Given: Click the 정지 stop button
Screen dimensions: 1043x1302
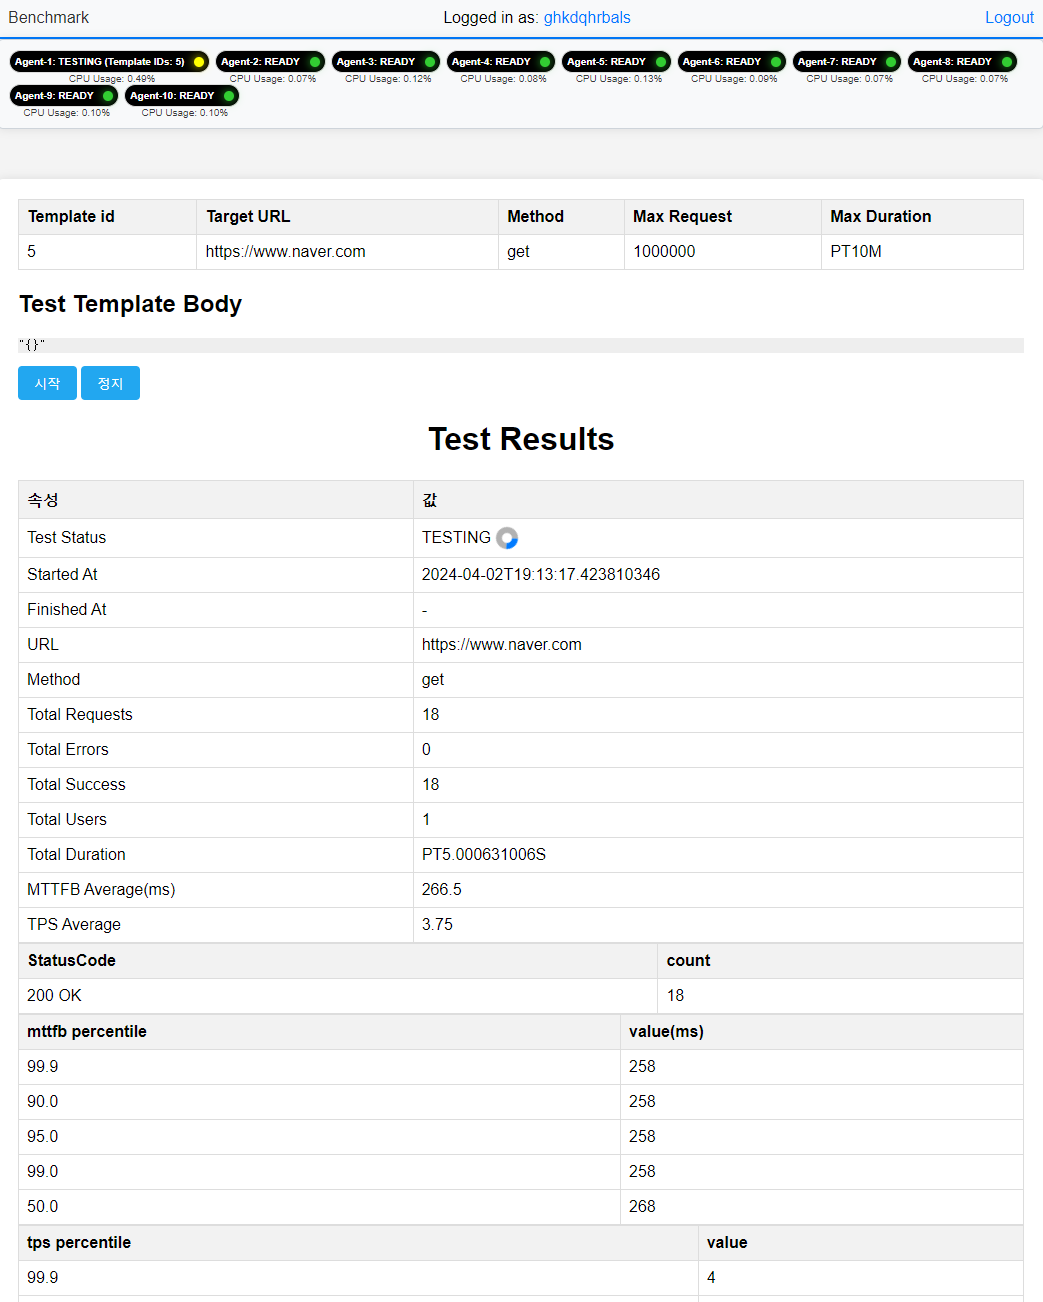Looking at the screenshot, I should click(110, 383).
